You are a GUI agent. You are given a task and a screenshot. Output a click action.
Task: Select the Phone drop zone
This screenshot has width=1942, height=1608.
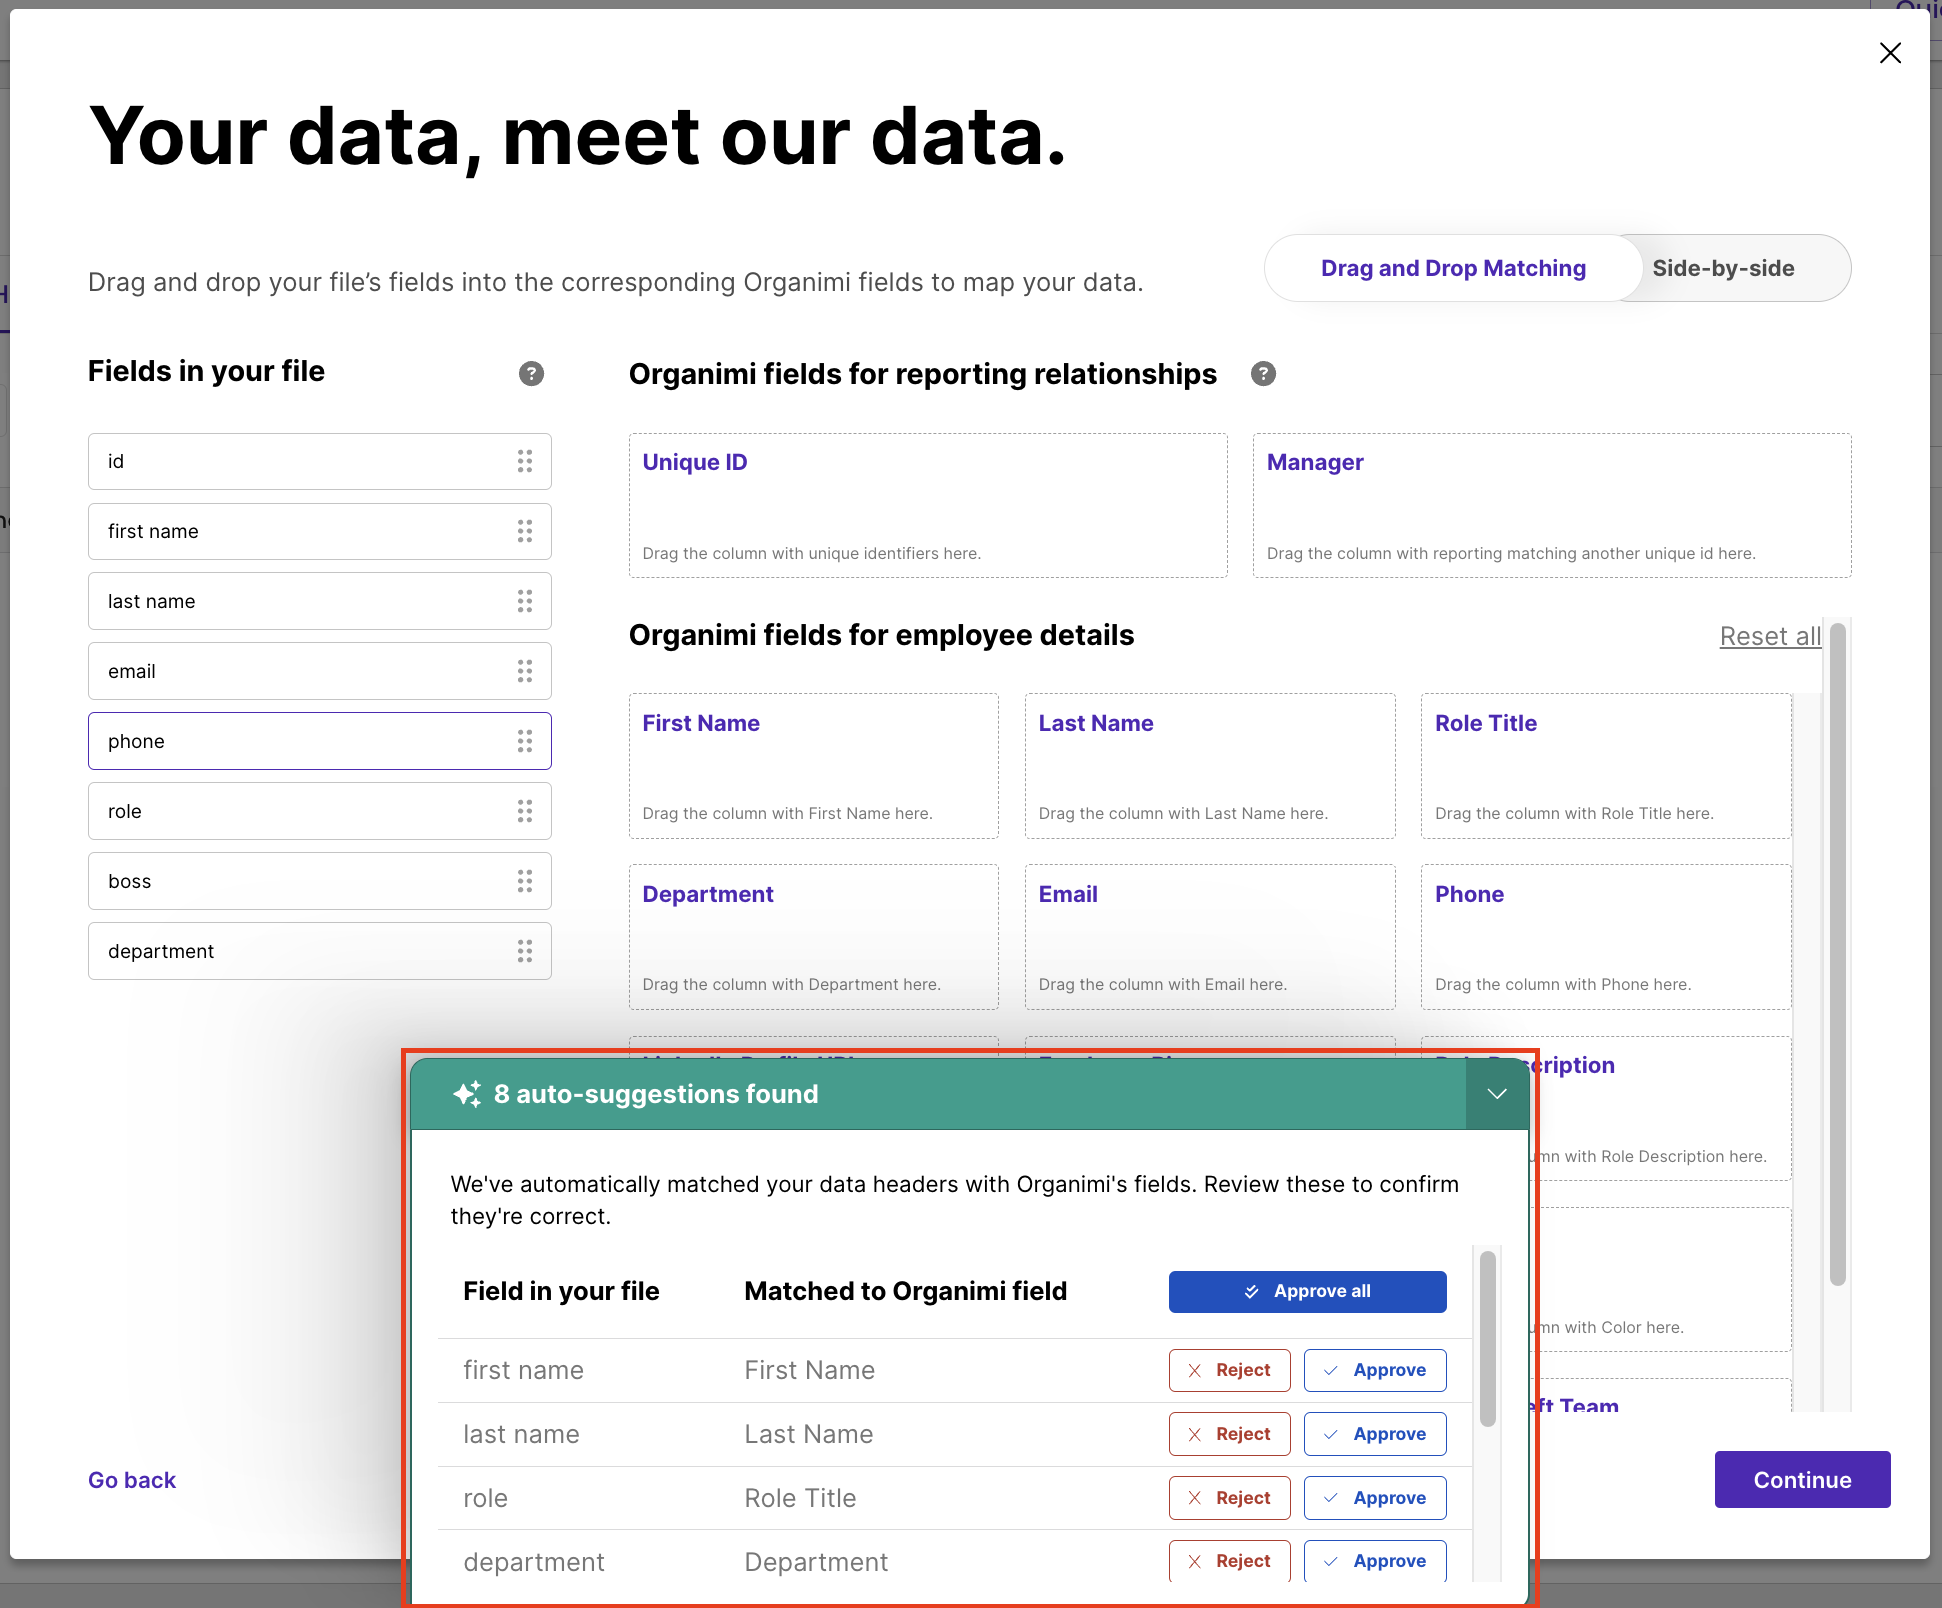[1606, 937]
